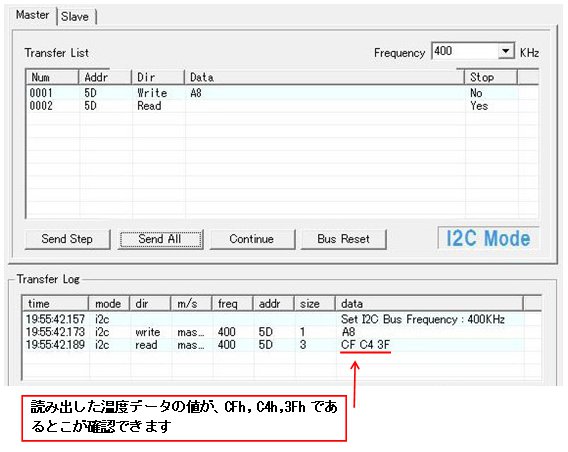Click the size value 3 in the log
Viewport: 568px width, 452px height.
tap(303, 345)
